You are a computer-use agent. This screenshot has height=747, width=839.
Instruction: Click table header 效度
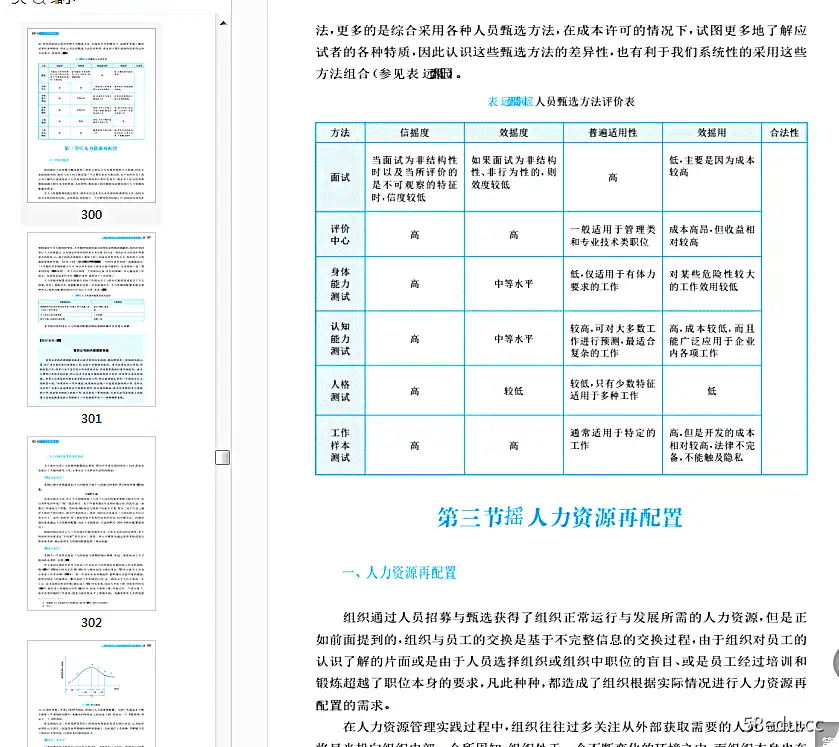pyautogui.click(x=514, y=133)
